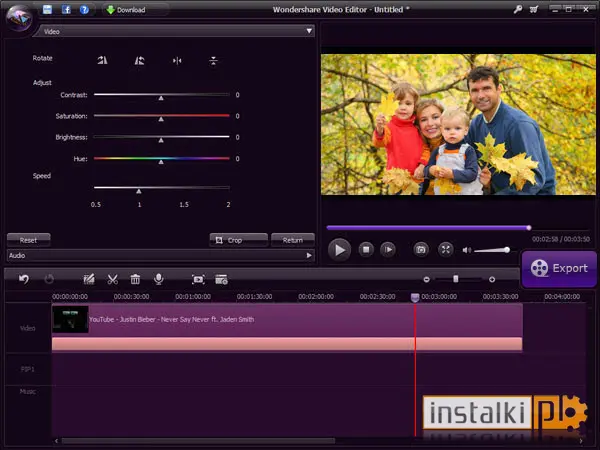Click the preview progress bar knob
Viewport: 600px width, 450px height.
tap(528, 228)
